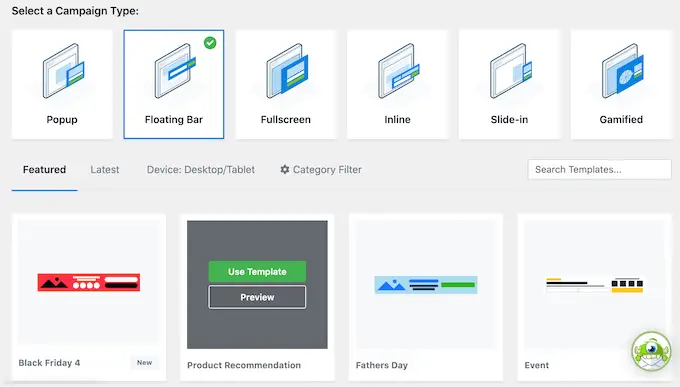The height and width of the screenshot is (387, 680).
Task: Choose the Floating Bar campaign icon
Action: pos(175,71)
